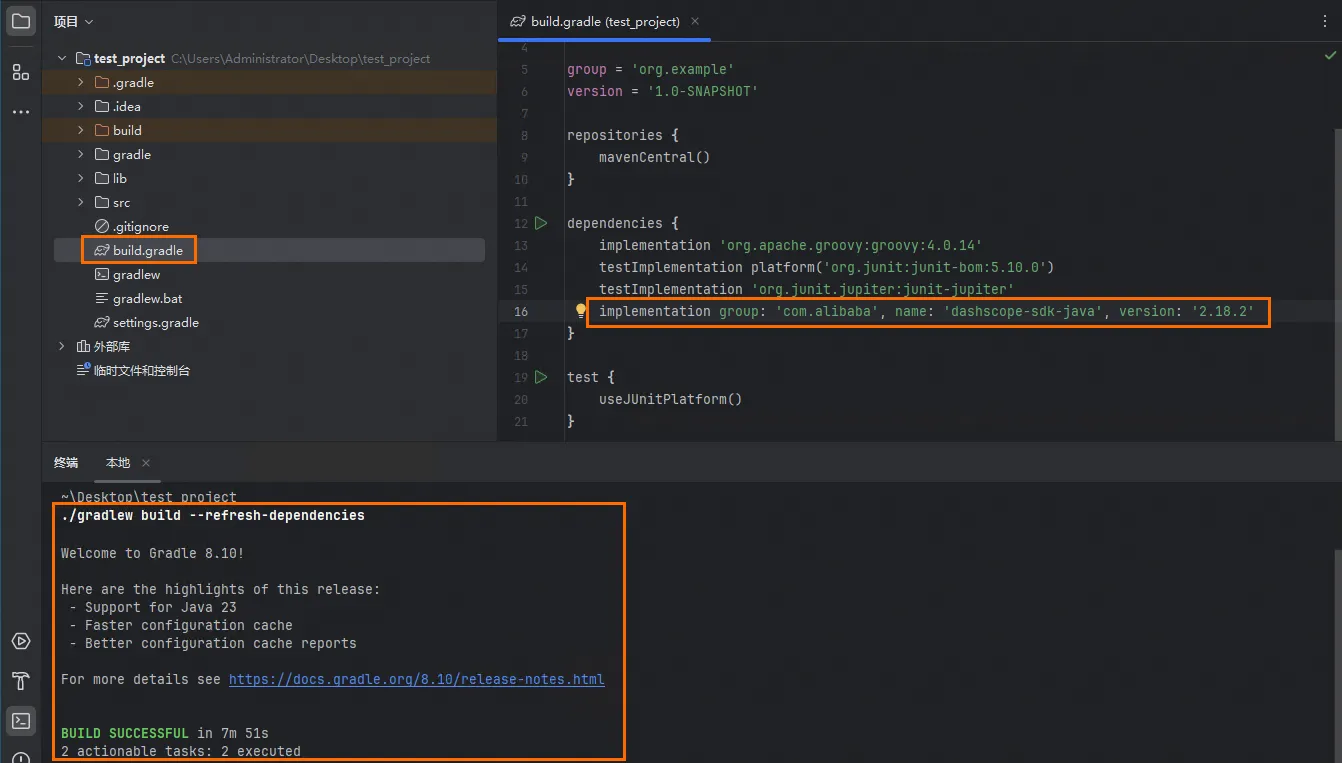Show more tool windows via ellipsis icon
The height and width of the screenshot is (763, 1342).
21,112
